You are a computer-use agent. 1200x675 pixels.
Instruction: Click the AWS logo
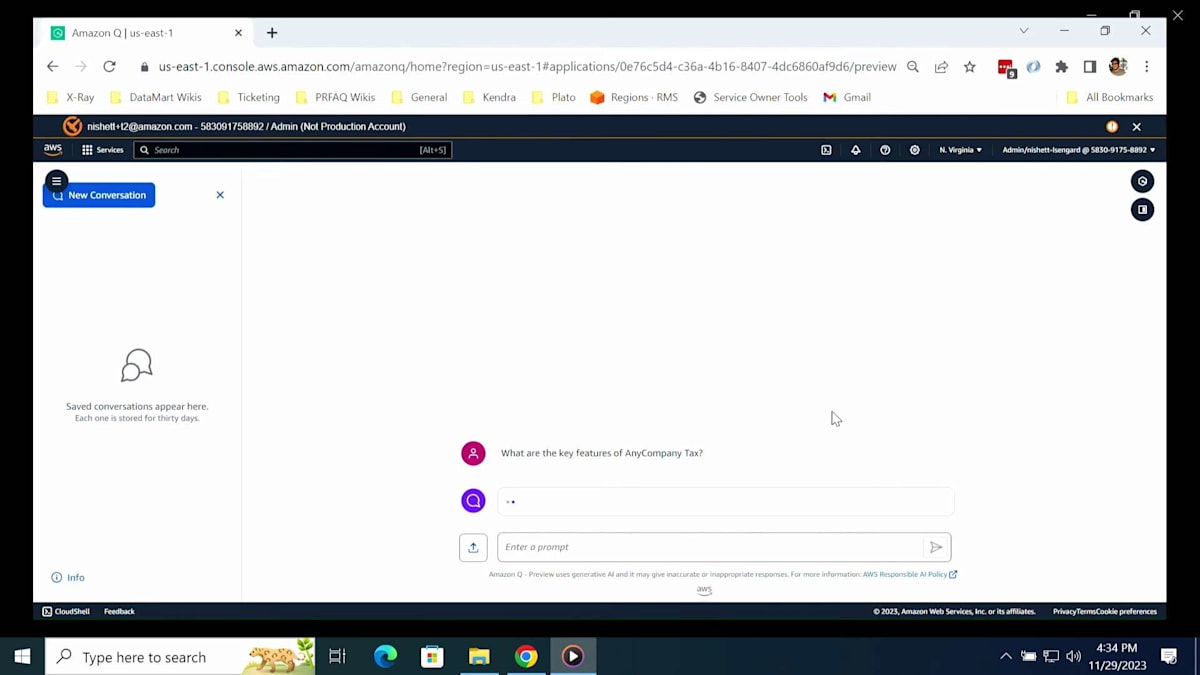point(53,150)
